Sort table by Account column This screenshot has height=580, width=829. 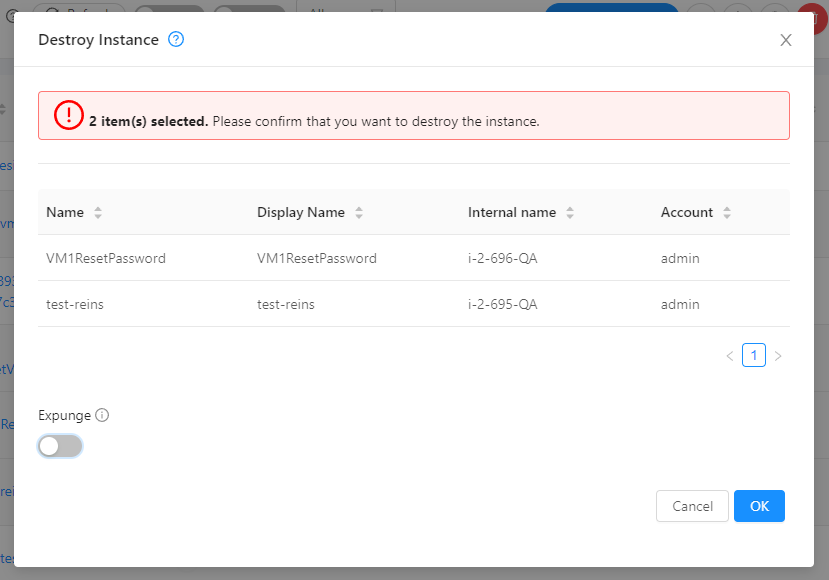click(727, 213)
